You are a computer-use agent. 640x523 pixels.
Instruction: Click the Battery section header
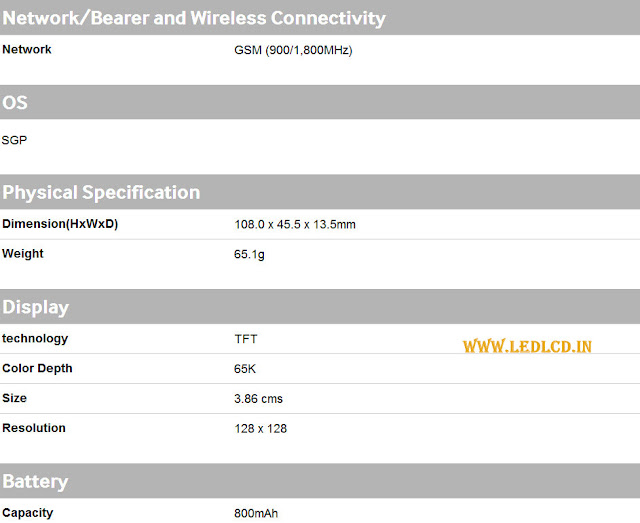pos(35,481)
